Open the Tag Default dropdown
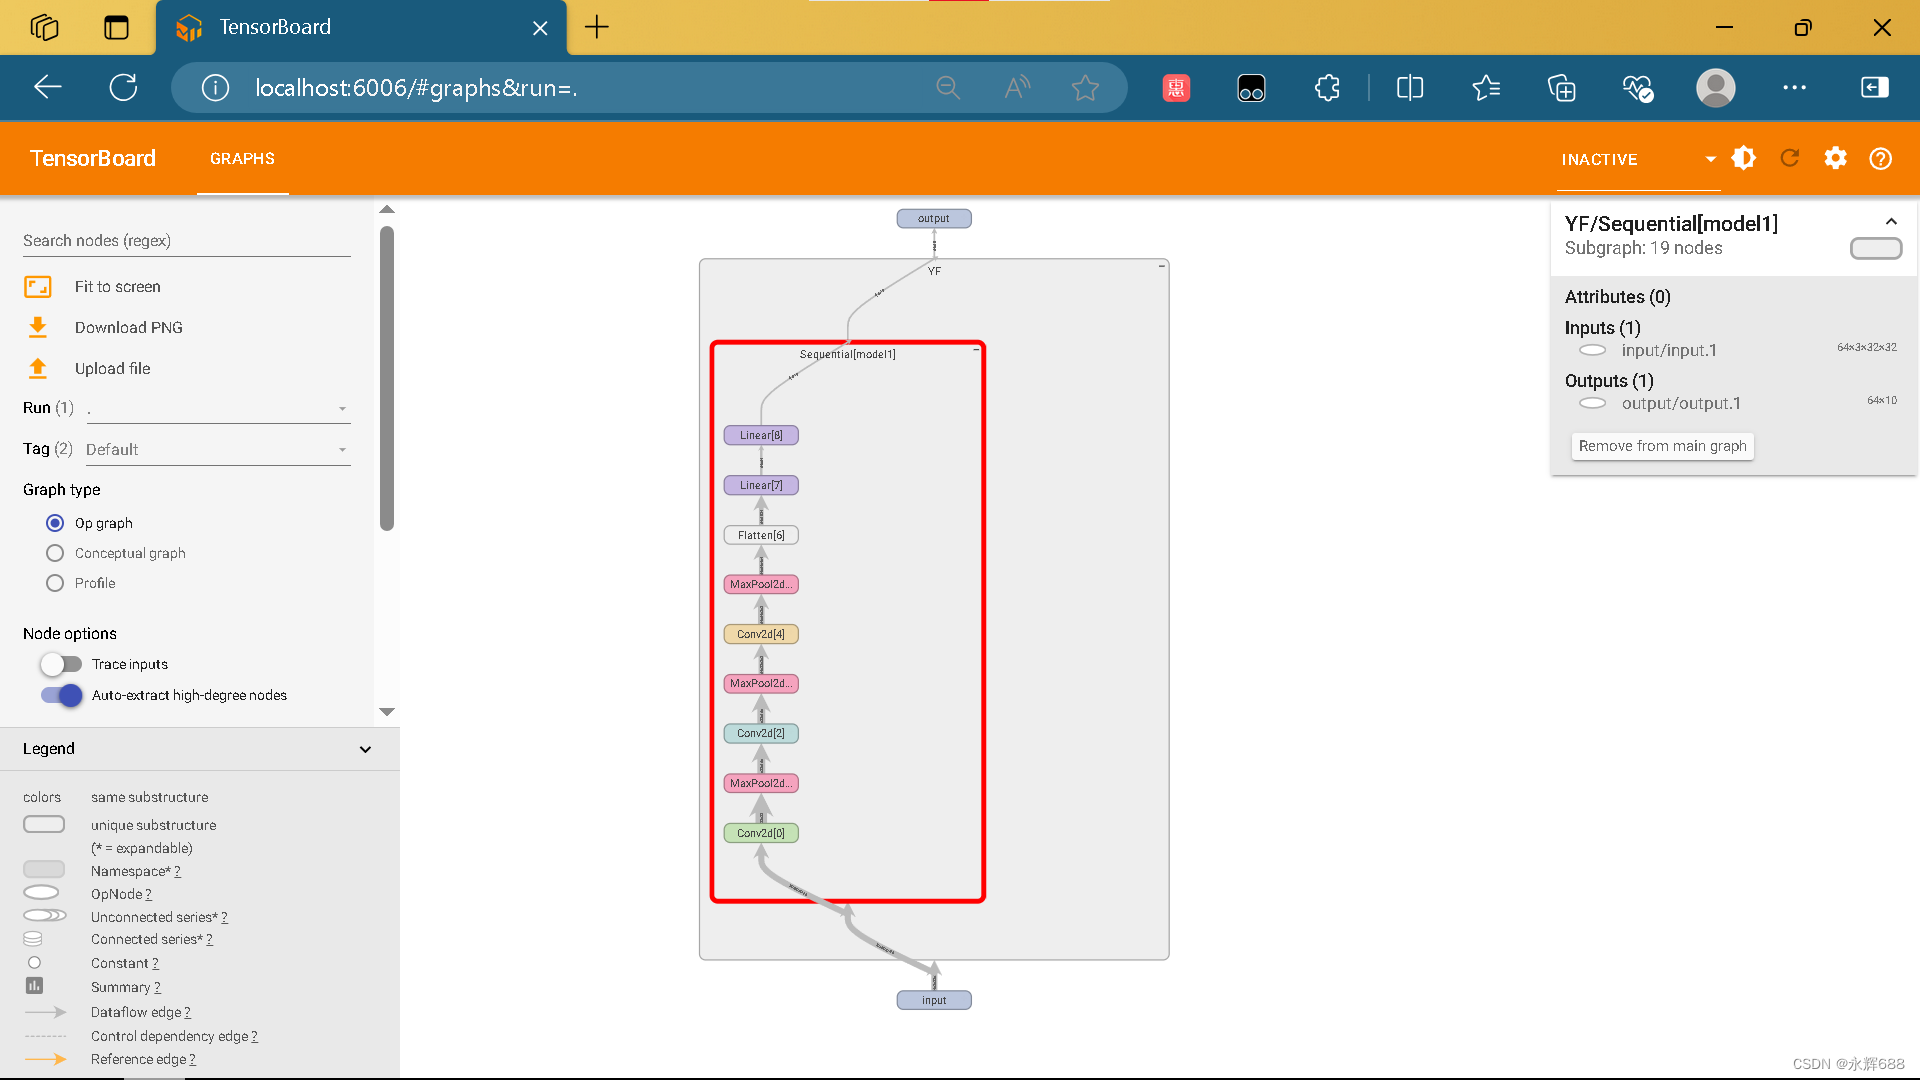The width and height of the screenshot is (1920, 1080). tap(218, 450)
